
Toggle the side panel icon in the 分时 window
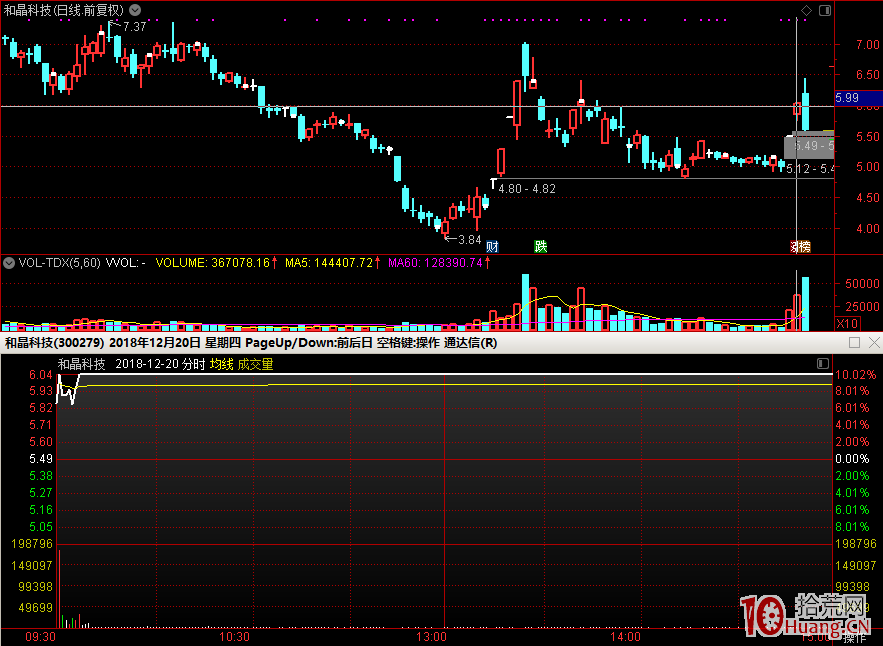coord(823,363)
